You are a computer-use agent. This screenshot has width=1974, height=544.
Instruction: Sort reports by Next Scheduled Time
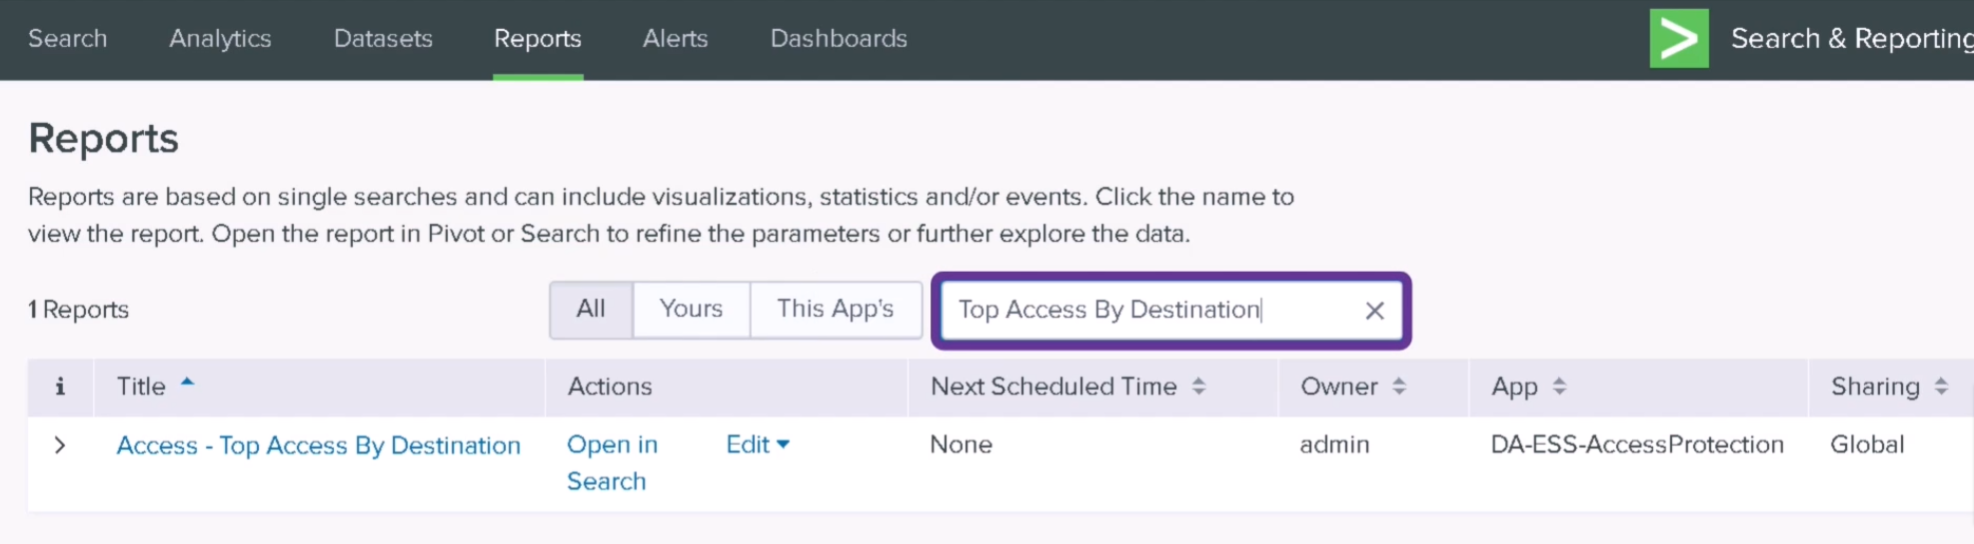pos(1198,387)
